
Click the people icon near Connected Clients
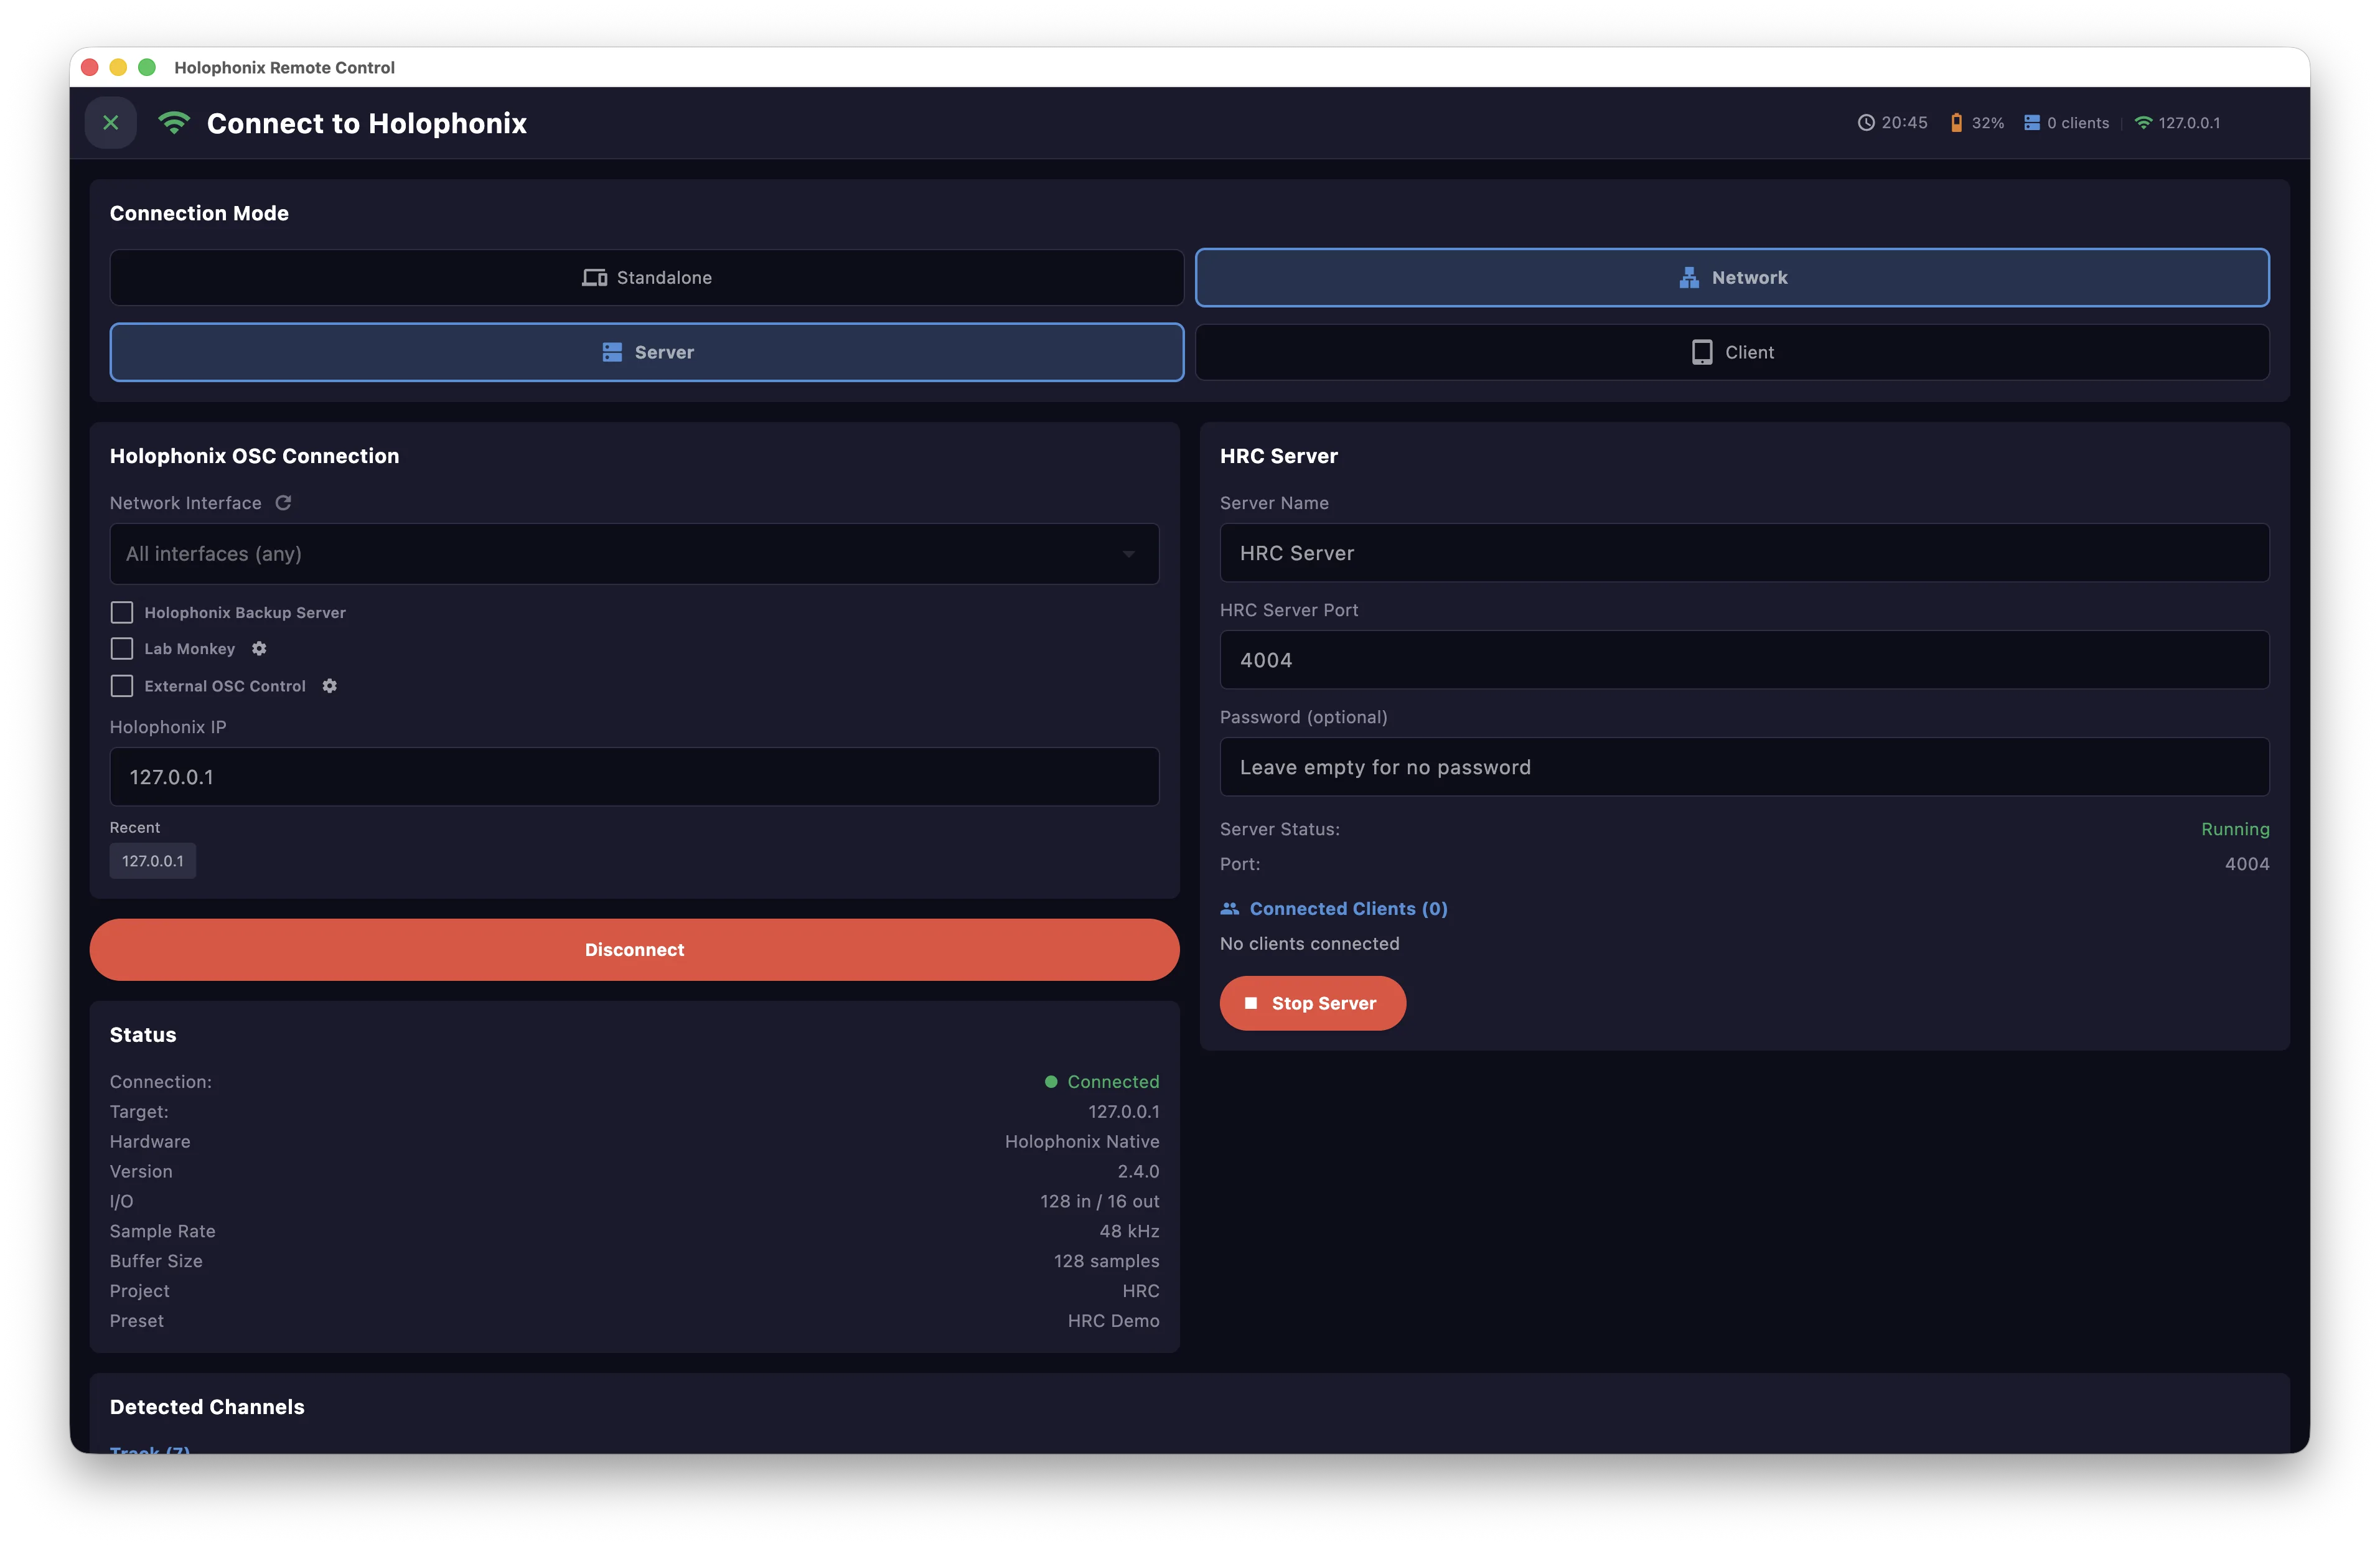tap(1229, 909)
